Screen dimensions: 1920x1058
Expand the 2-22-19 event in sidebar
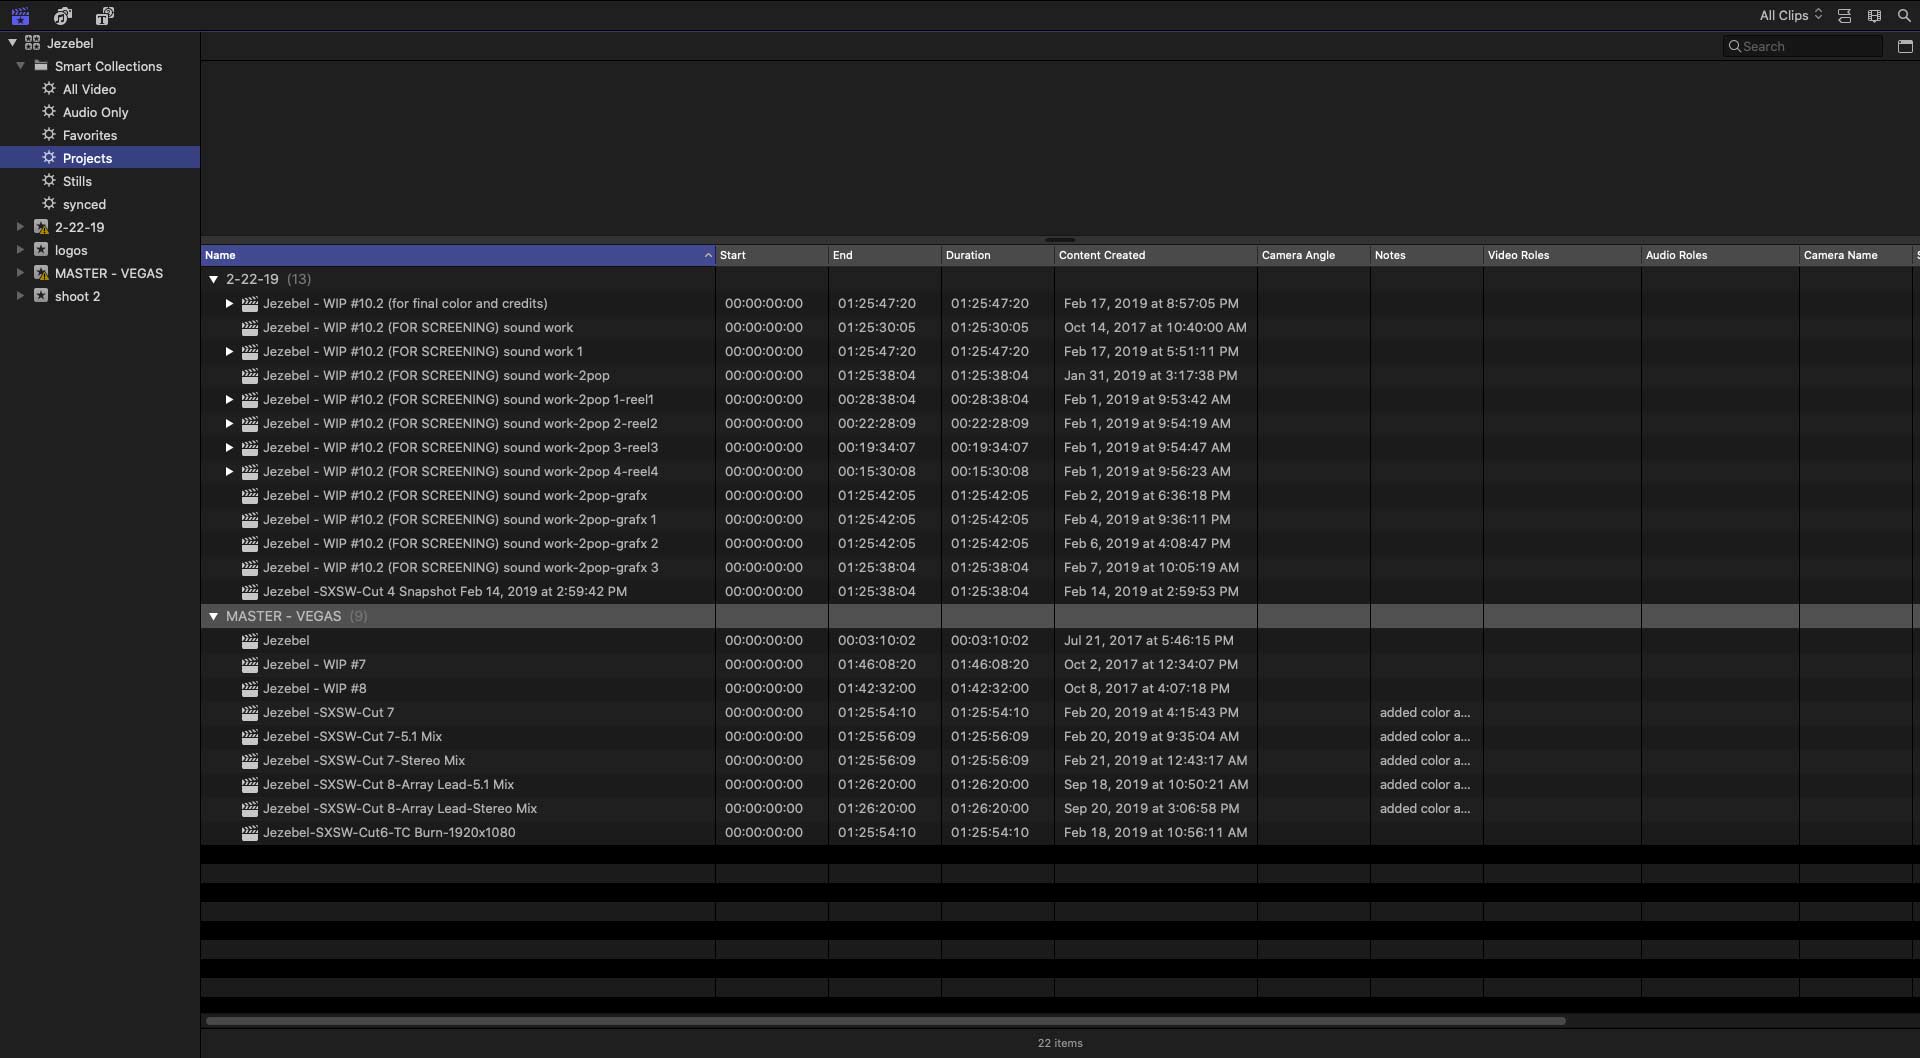[x=20, y=227]
